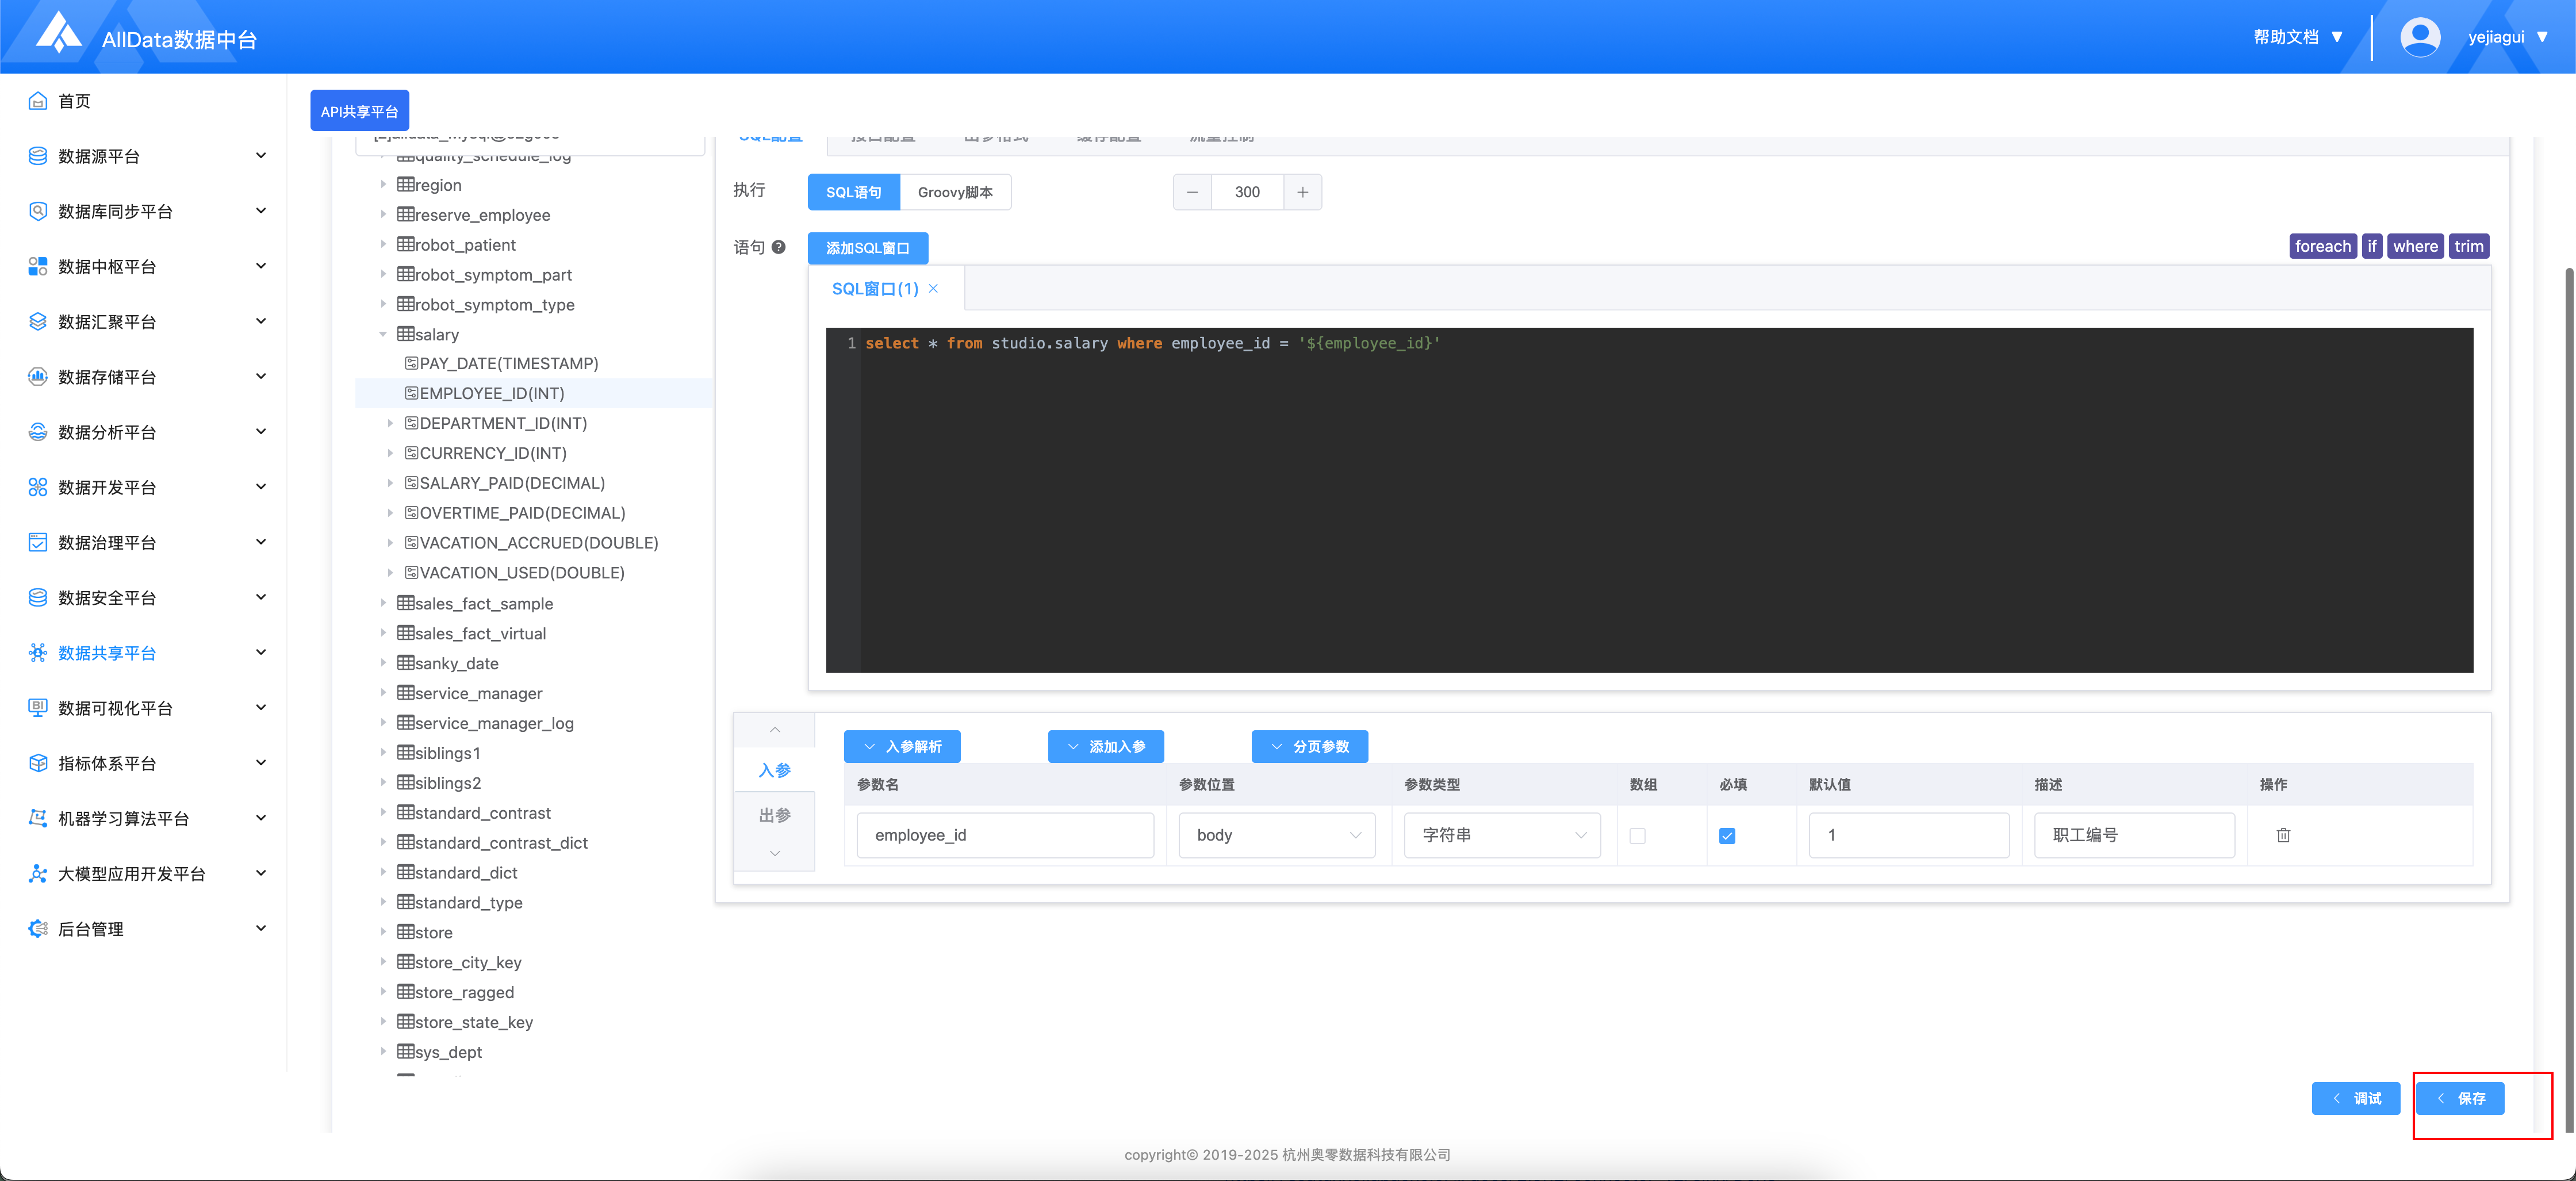This screenshot has width=2576, height=1181.
Task: Click the help question-mark icon next to 语句
Action: 778,247
